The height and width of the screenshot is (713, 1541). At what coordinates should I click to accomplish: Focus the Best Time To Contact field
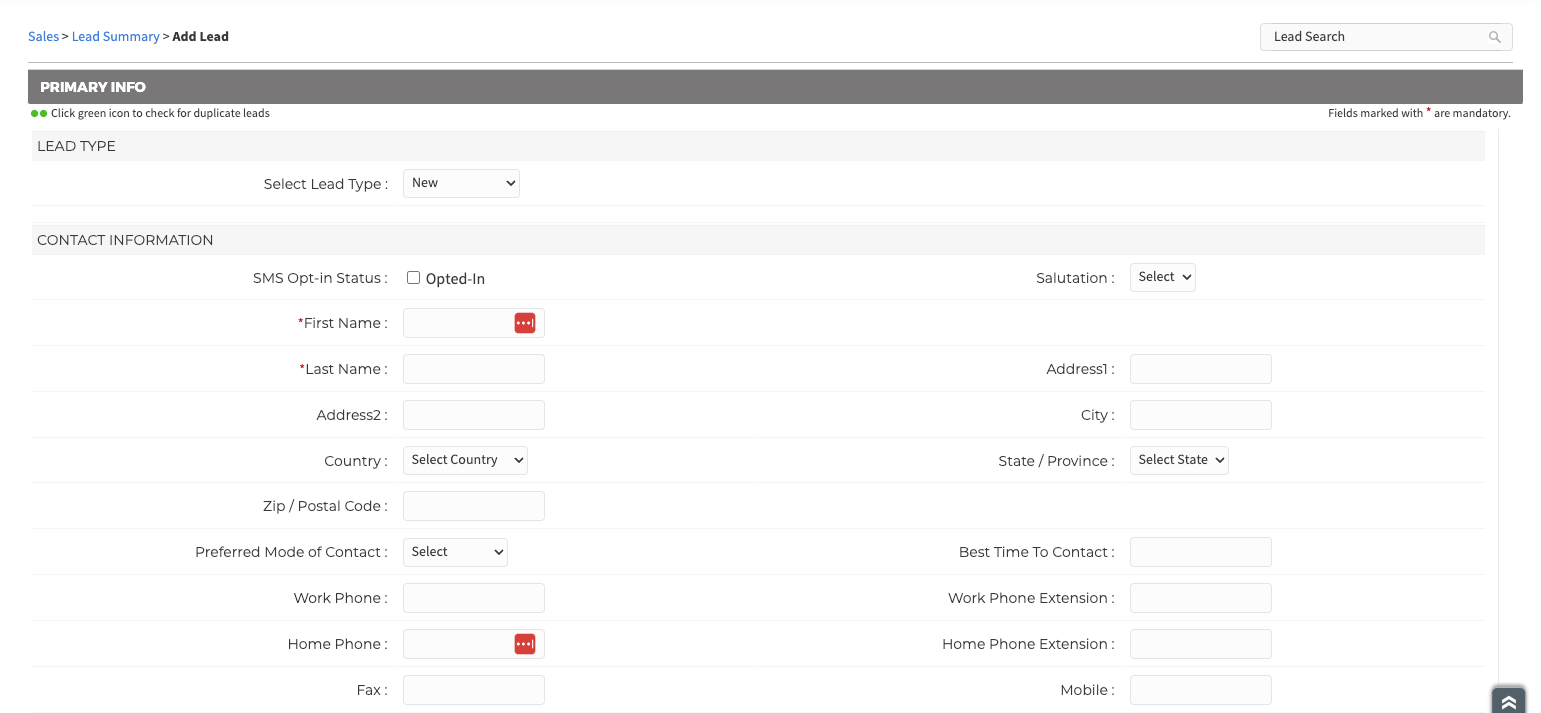point(1200,552)
